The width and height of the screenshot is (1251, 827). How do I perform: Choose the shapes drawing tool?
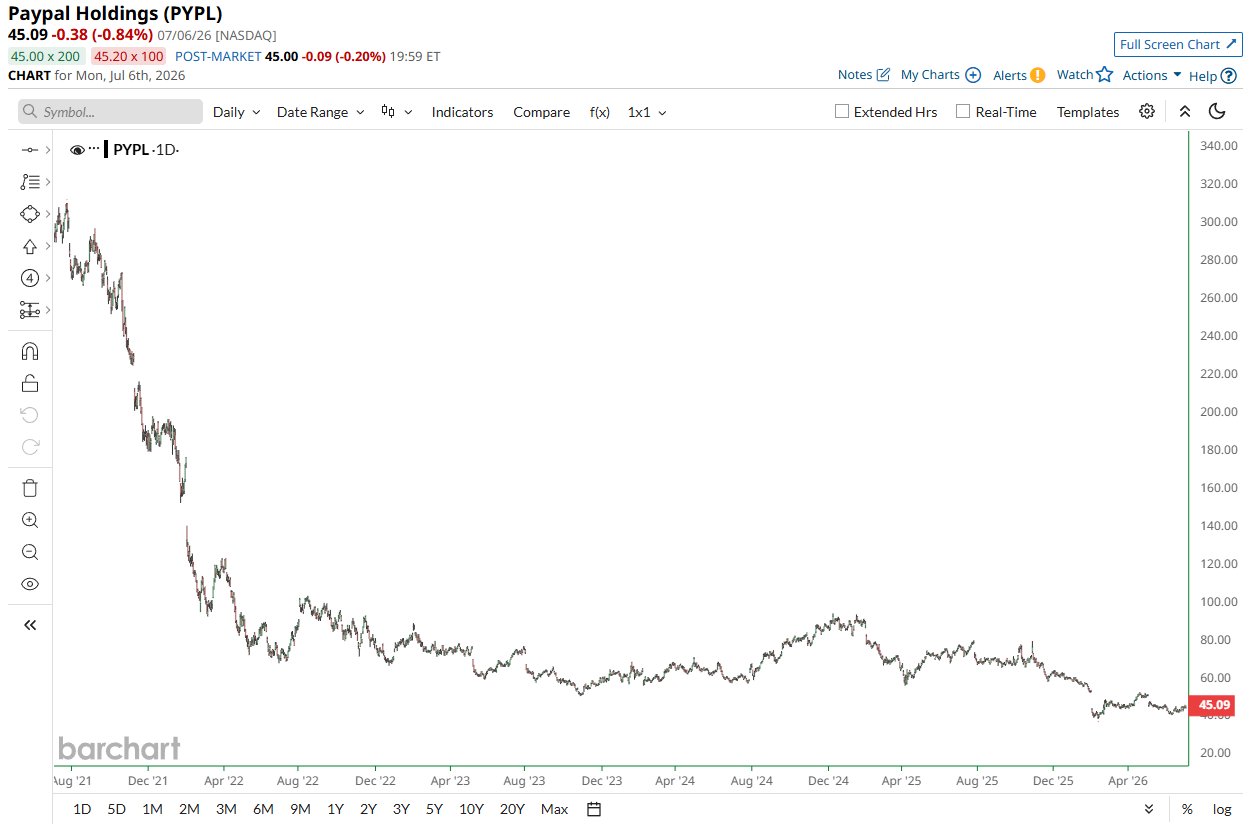[30, 214]
